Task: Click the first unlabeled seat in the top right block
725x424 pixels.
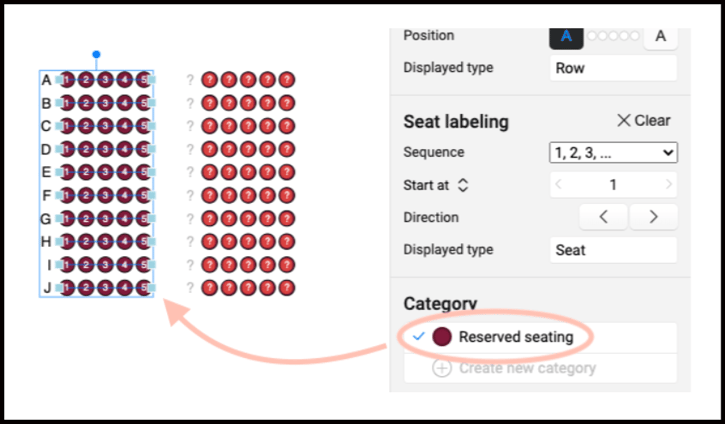Action: coord(209,79)
